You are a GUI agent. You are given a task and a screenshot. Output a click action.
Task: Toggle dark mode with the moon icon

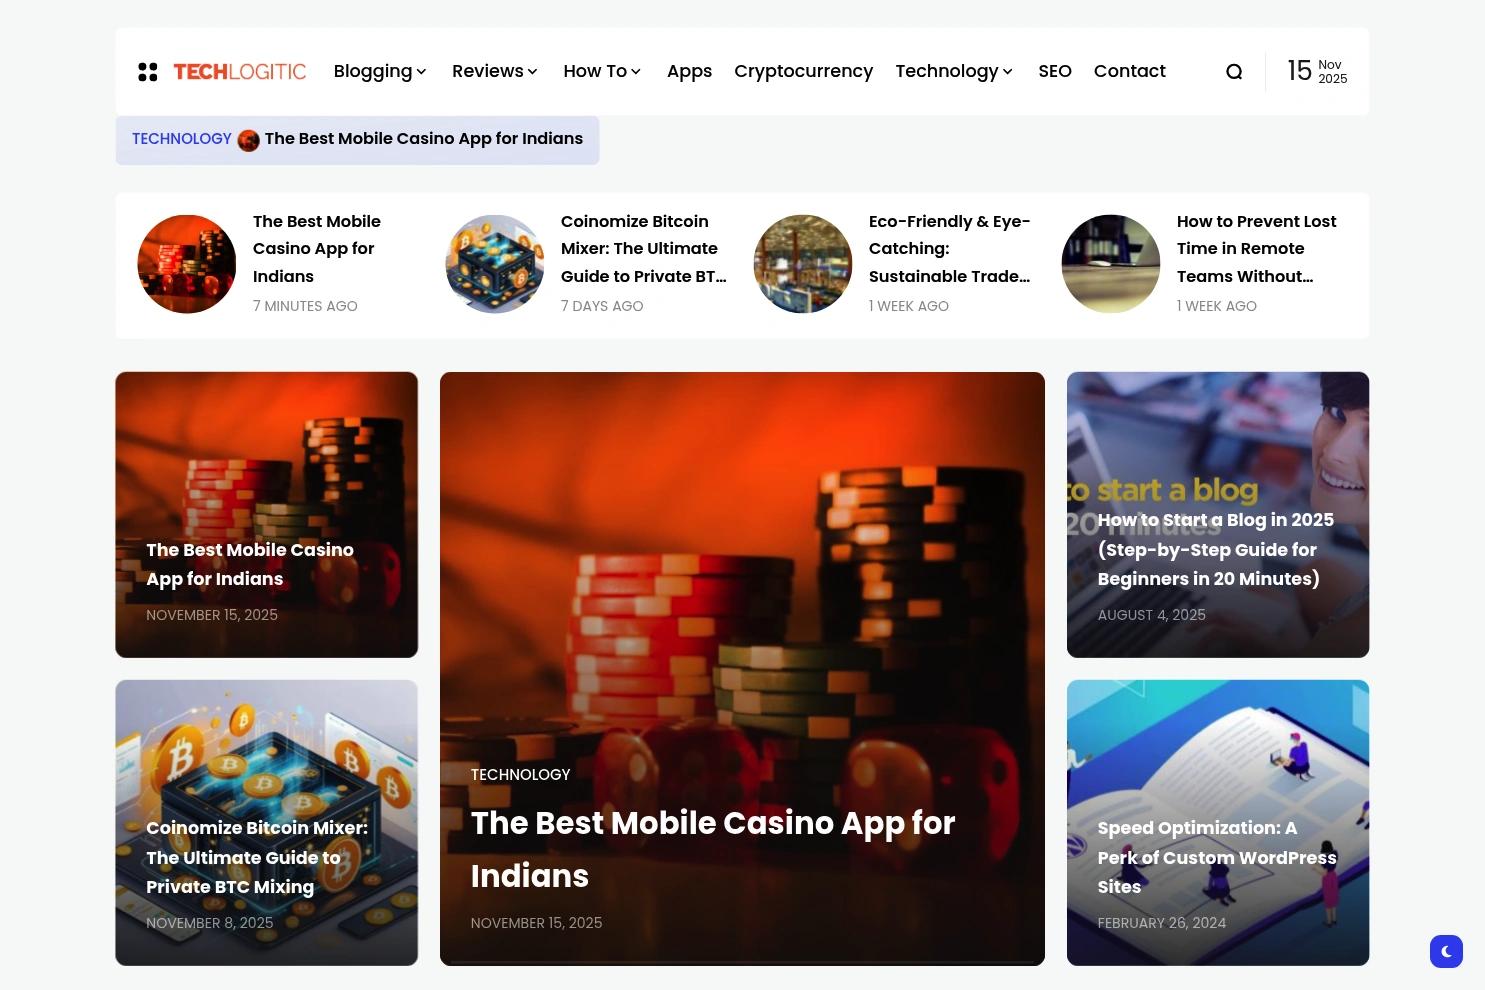[1446, 951]
